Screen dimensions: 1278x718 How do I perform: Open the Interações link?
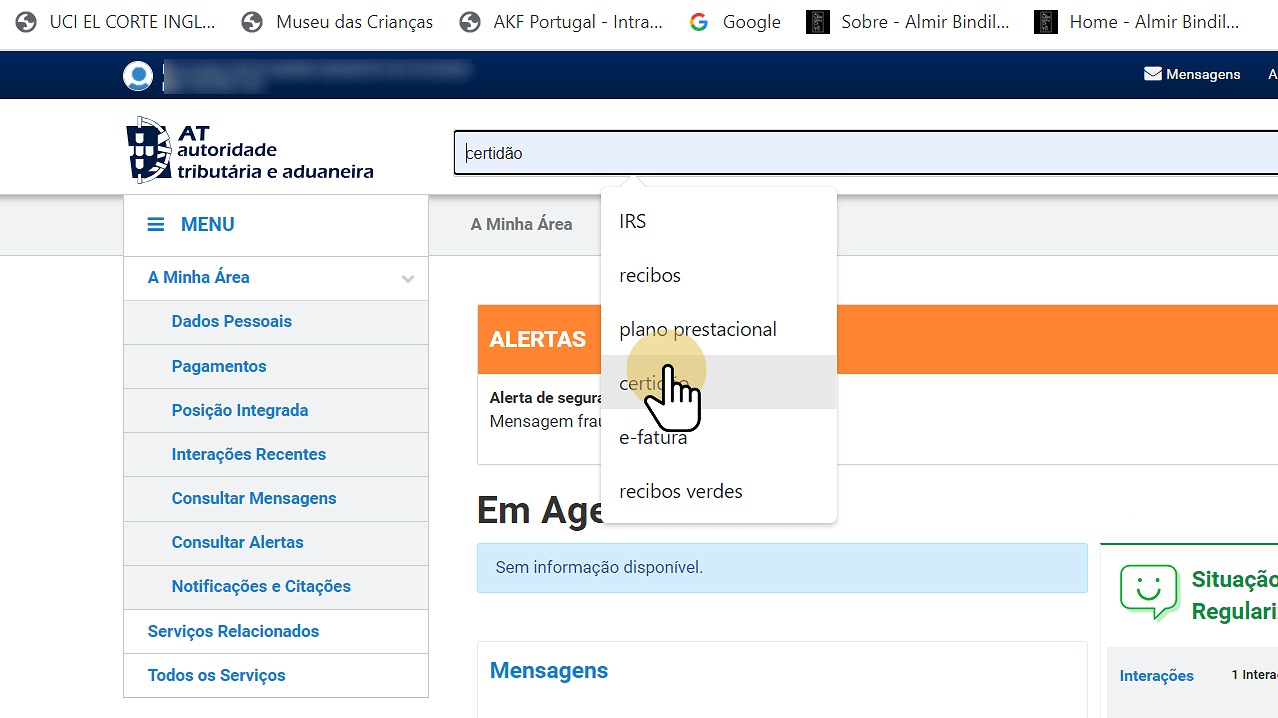(x=1156, y=676)
